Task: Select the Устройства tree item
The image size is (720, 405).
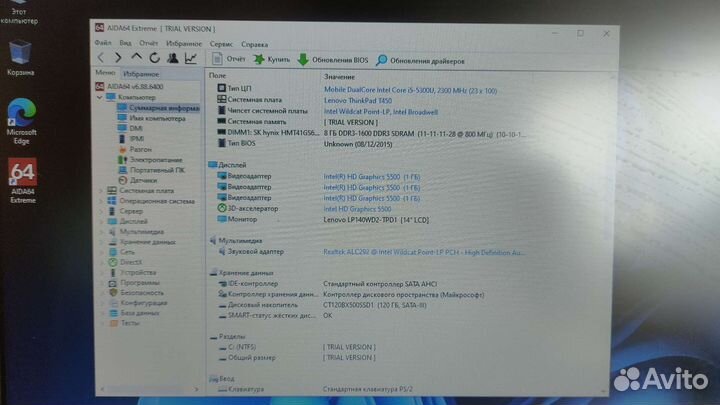Action: pyautogui.click(x=132, y=272)
